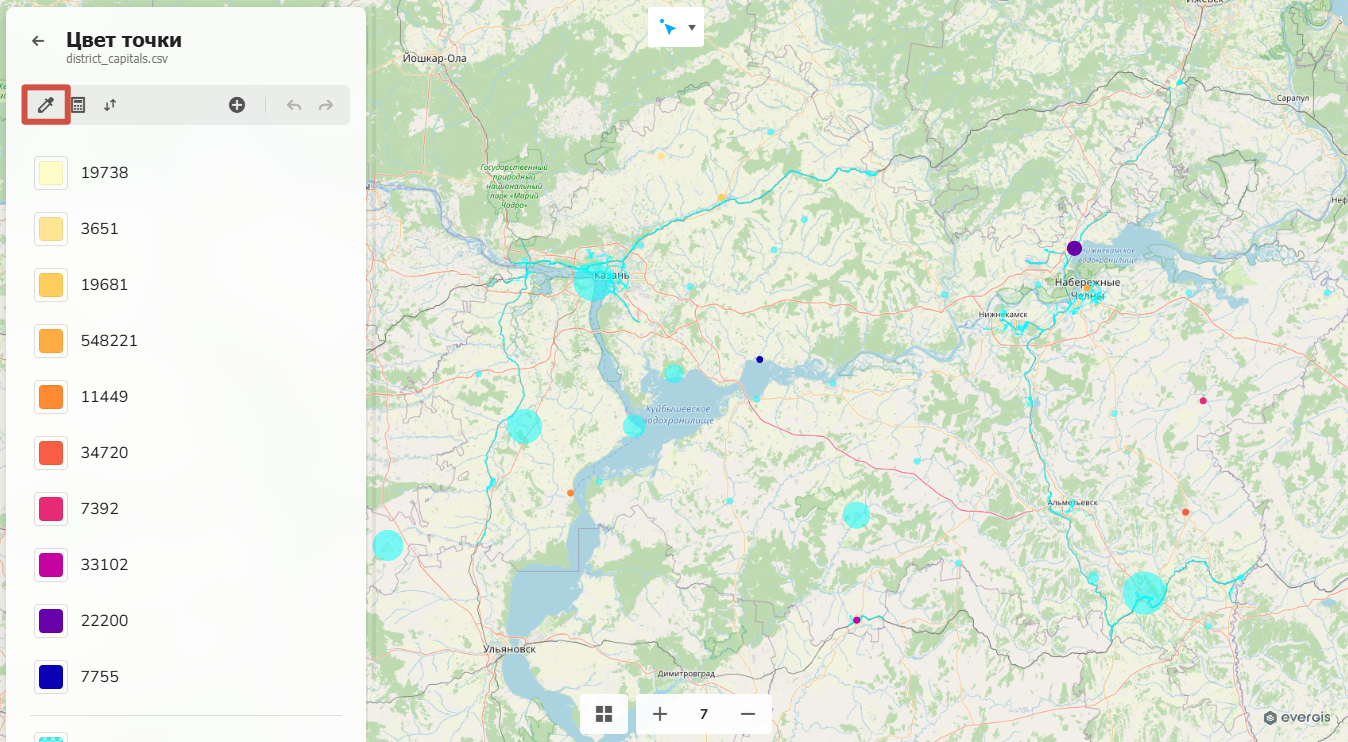
Task: Click the Йошкар-Ола city label on the map
Action: [x=434, y=58]
